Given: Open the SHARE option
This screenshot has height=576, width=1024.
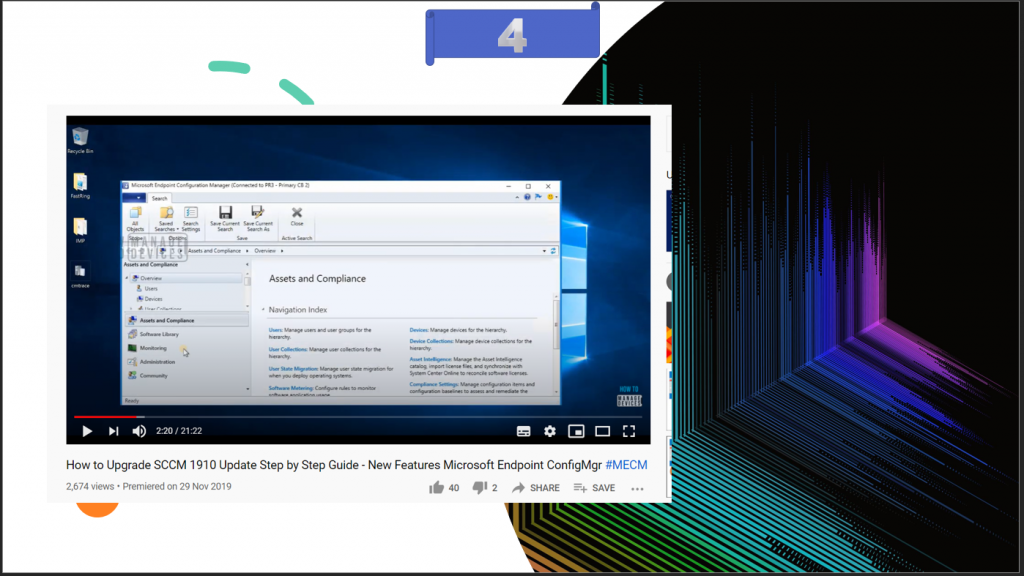Looking at the screenshot, I should (x=536, y=488).
